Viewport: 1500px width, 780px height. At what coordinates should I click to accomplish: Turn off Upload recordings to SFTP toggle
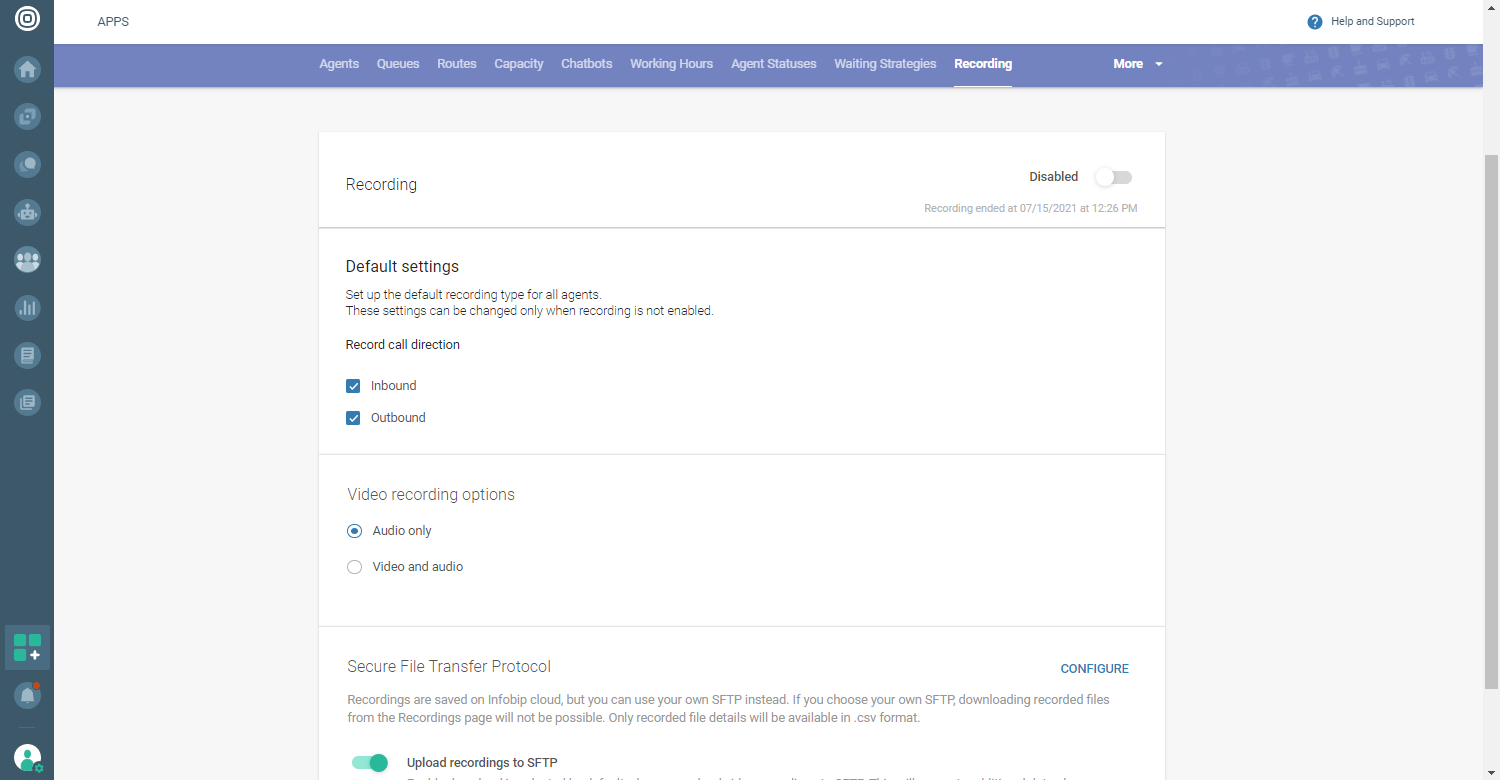point(369,763)
